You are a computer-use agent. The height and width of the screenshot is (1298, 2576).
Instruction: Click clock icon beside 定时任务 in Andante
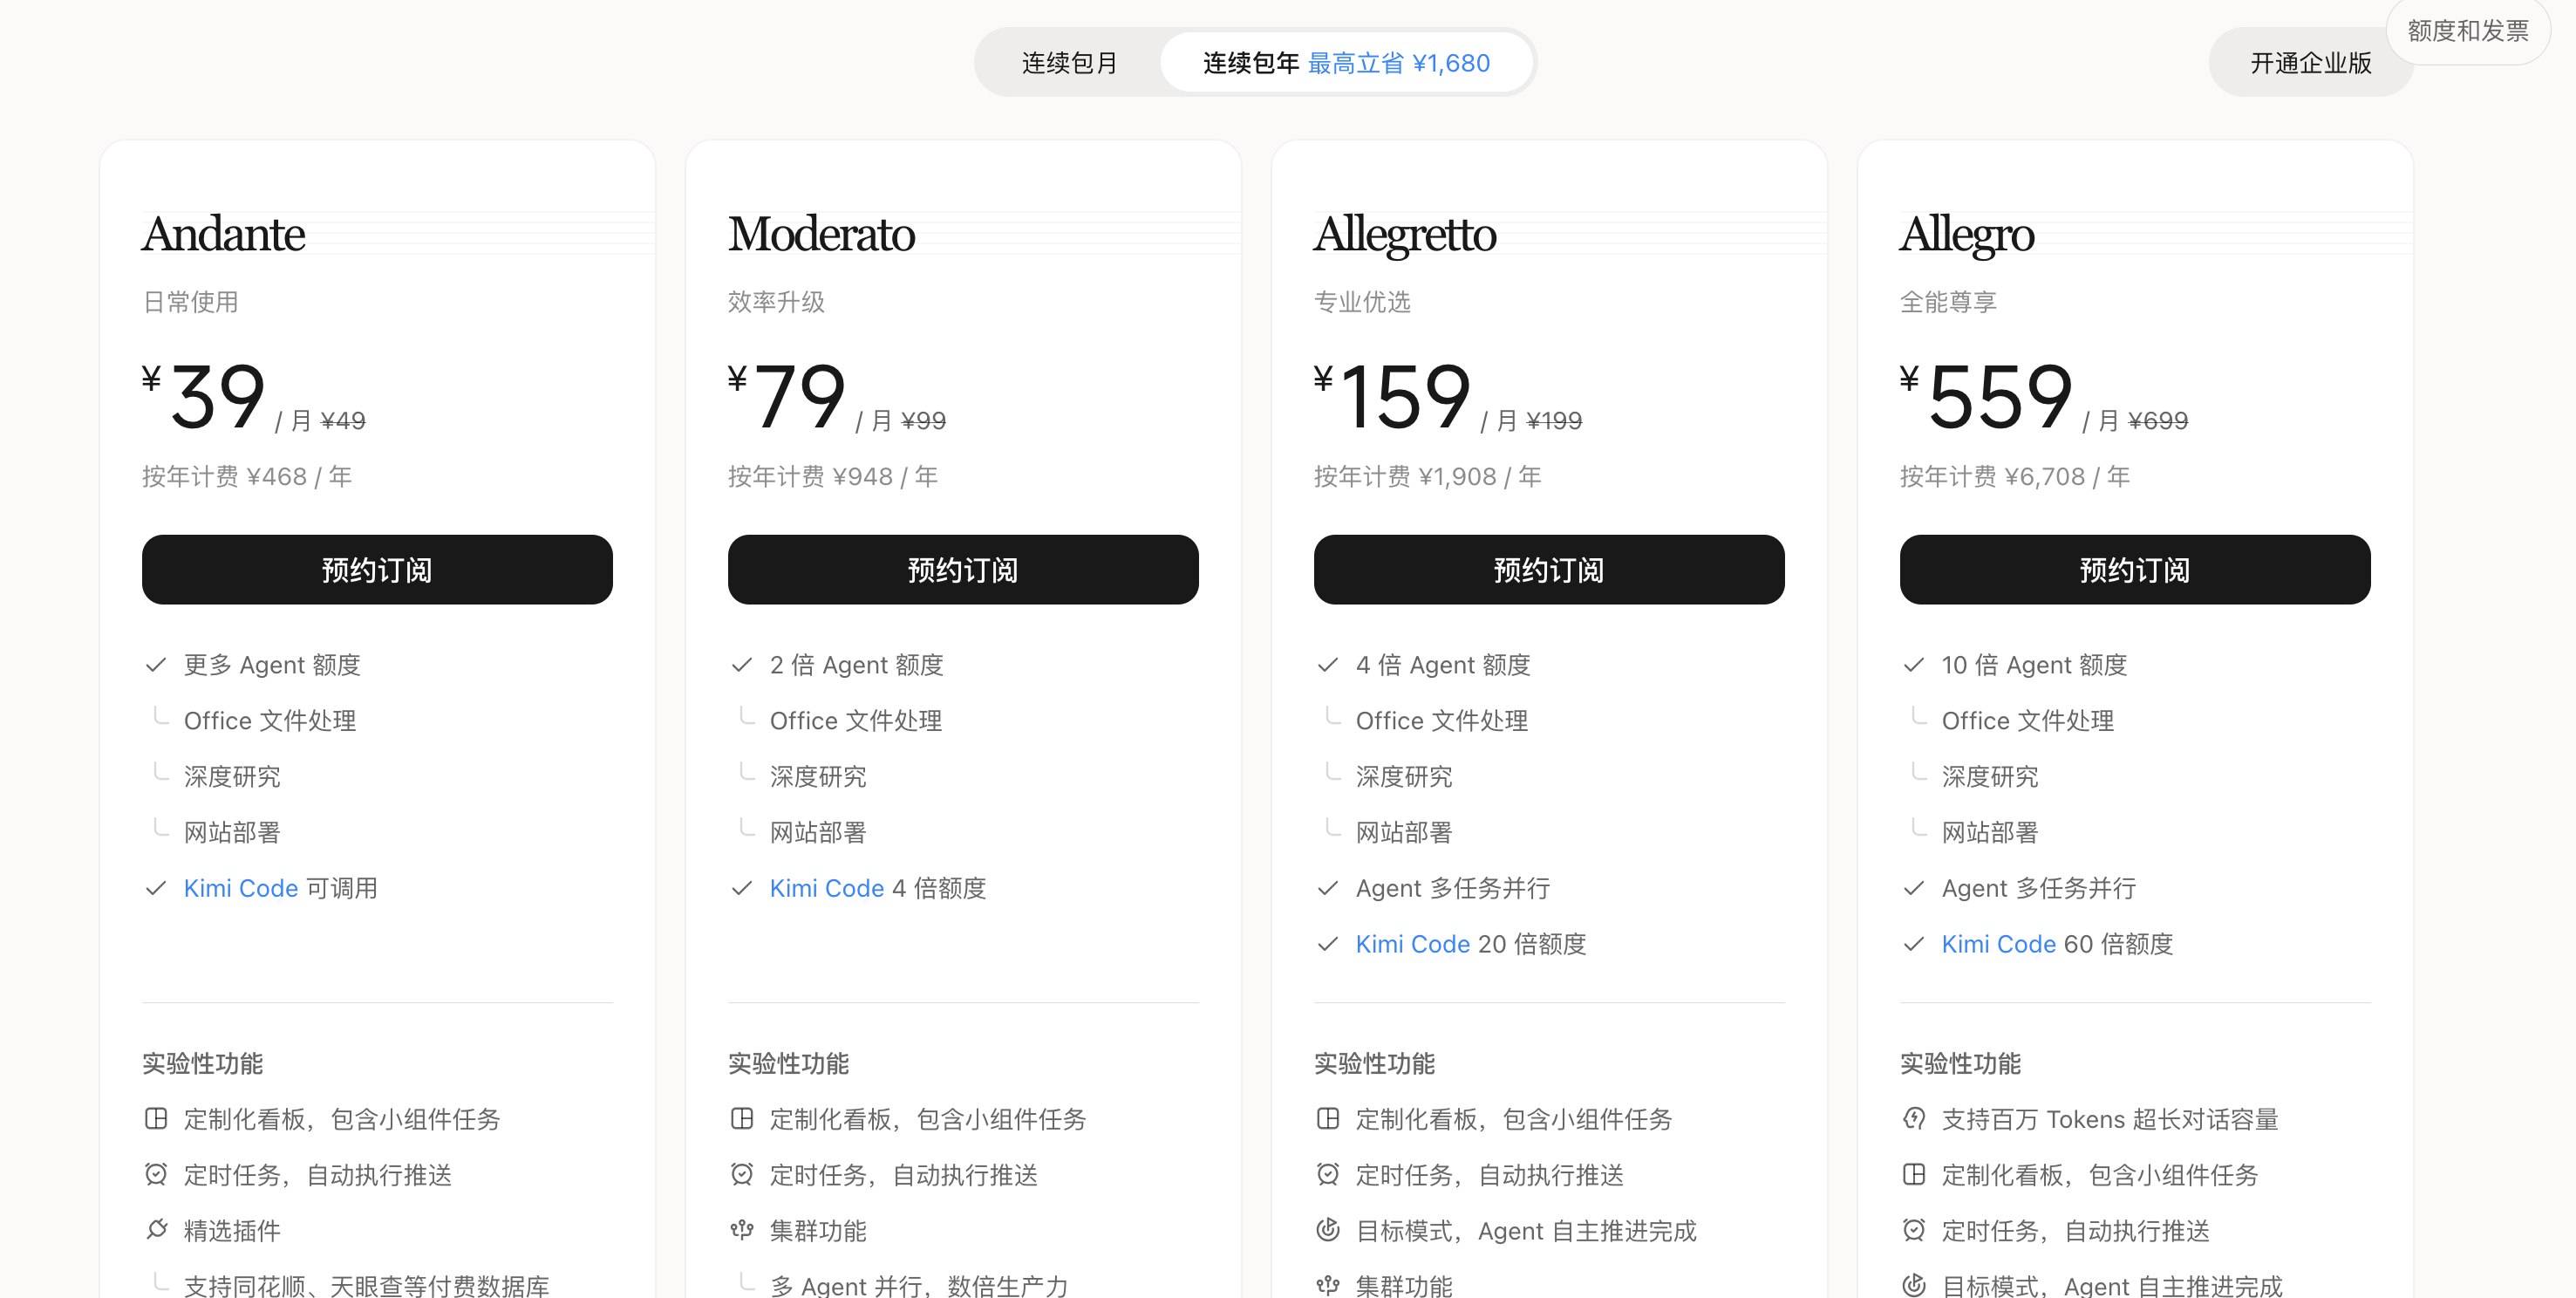coord(156,1174)
